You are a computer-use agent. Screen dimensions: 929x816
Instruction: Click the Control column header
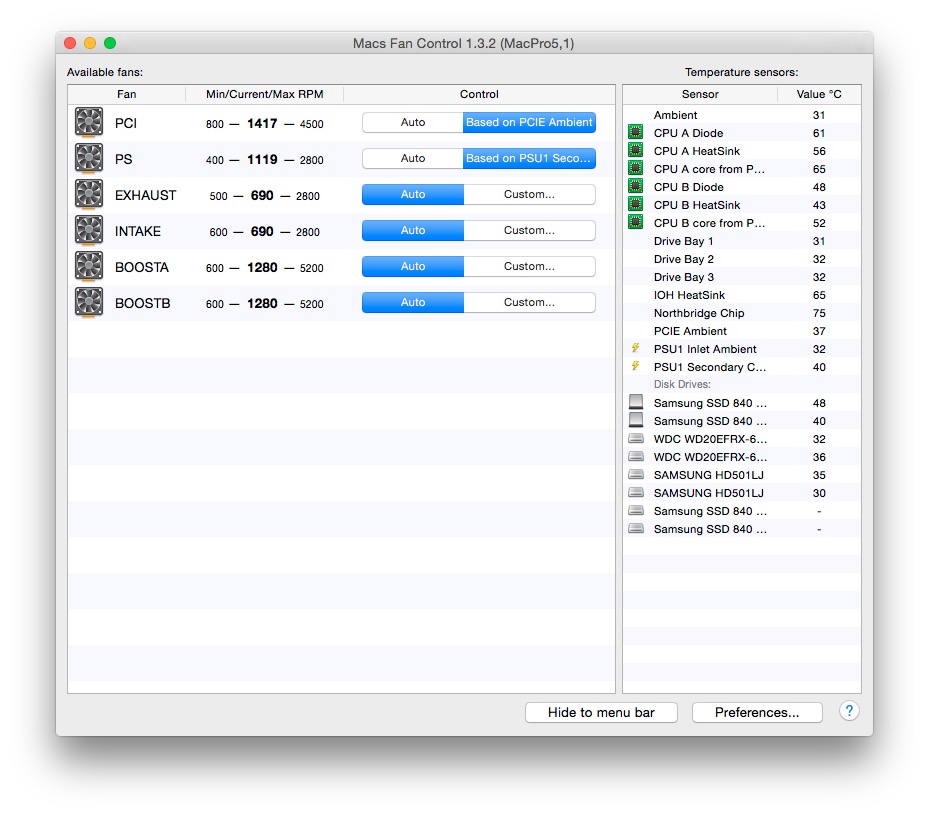tap(479, 94)
